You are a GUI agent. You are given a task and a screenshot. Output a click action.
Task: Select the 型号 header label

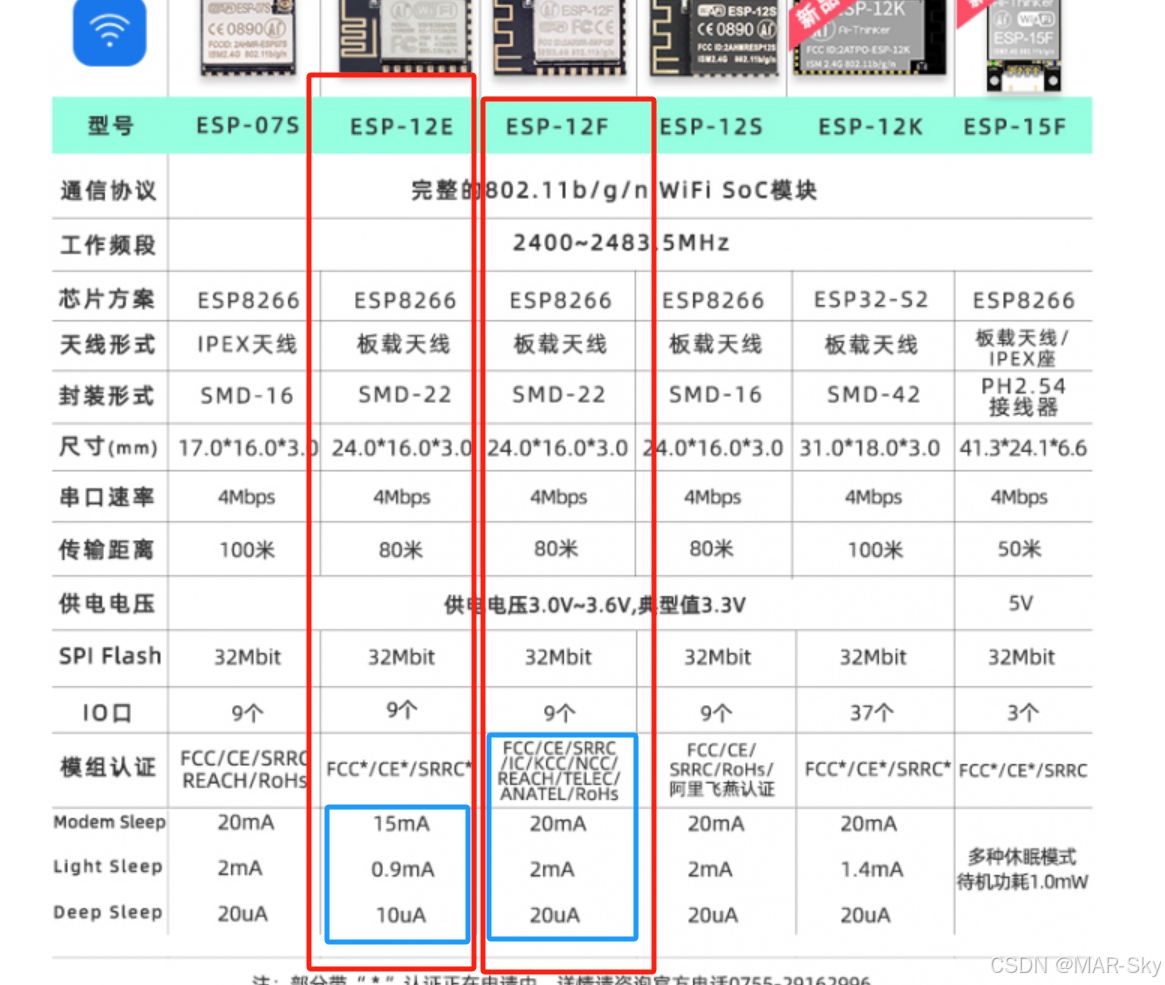110,126
